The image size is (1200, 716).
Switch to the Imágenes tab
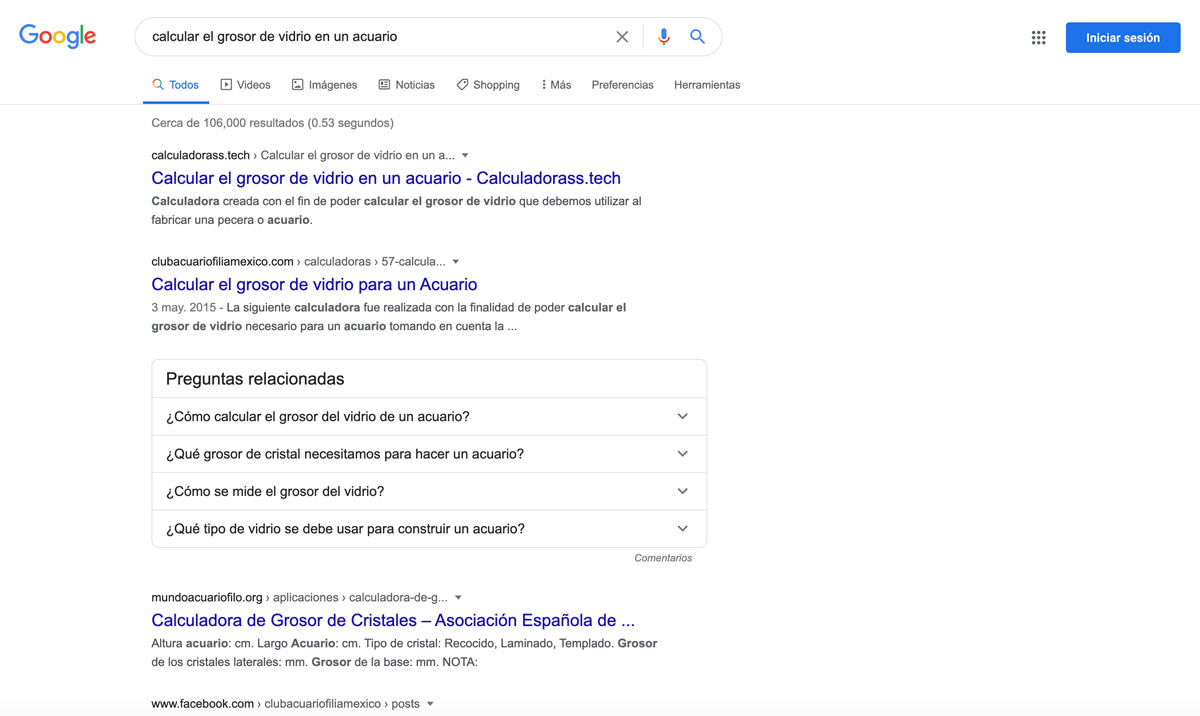click(x=324, y=85)
